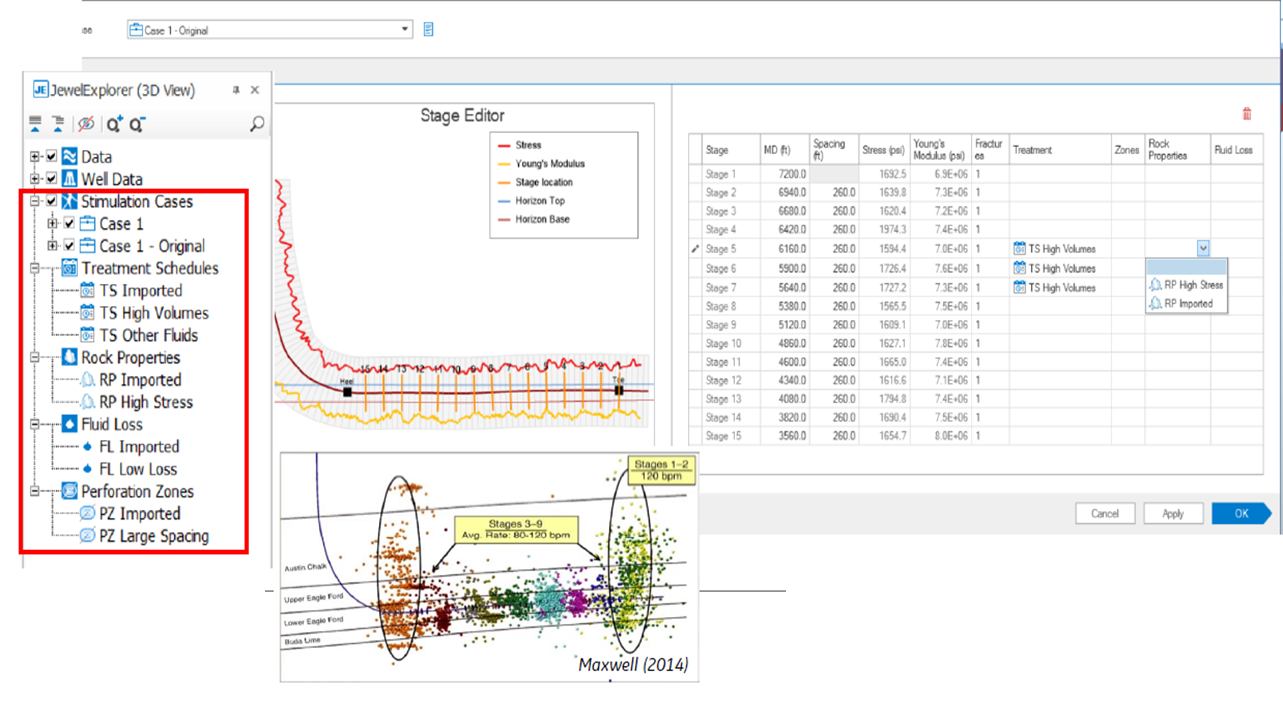Click the crossed-out eye hide icon

(x=85, y=124)
